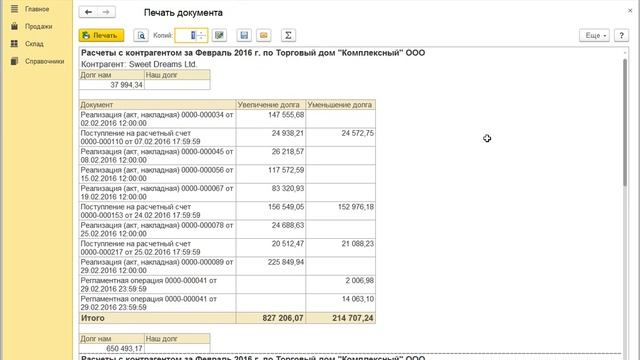The height and width of the screenshot is (360, 640).
Task: Click row Реализация 0000-000034 от 02.02.2016
Action: [x=158, y=119]
